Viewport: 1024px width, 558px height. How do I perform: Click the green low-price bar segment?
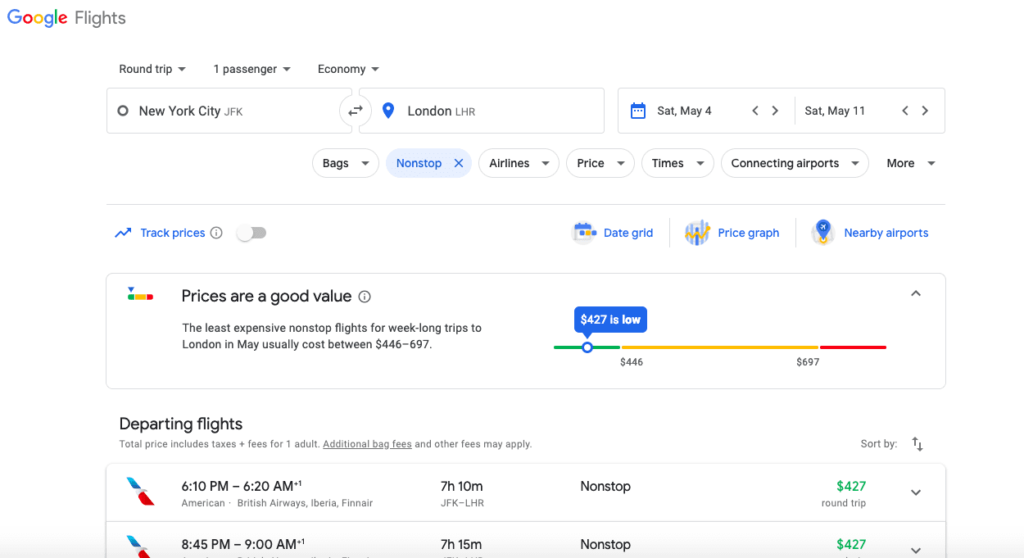[x=586, y=348]
